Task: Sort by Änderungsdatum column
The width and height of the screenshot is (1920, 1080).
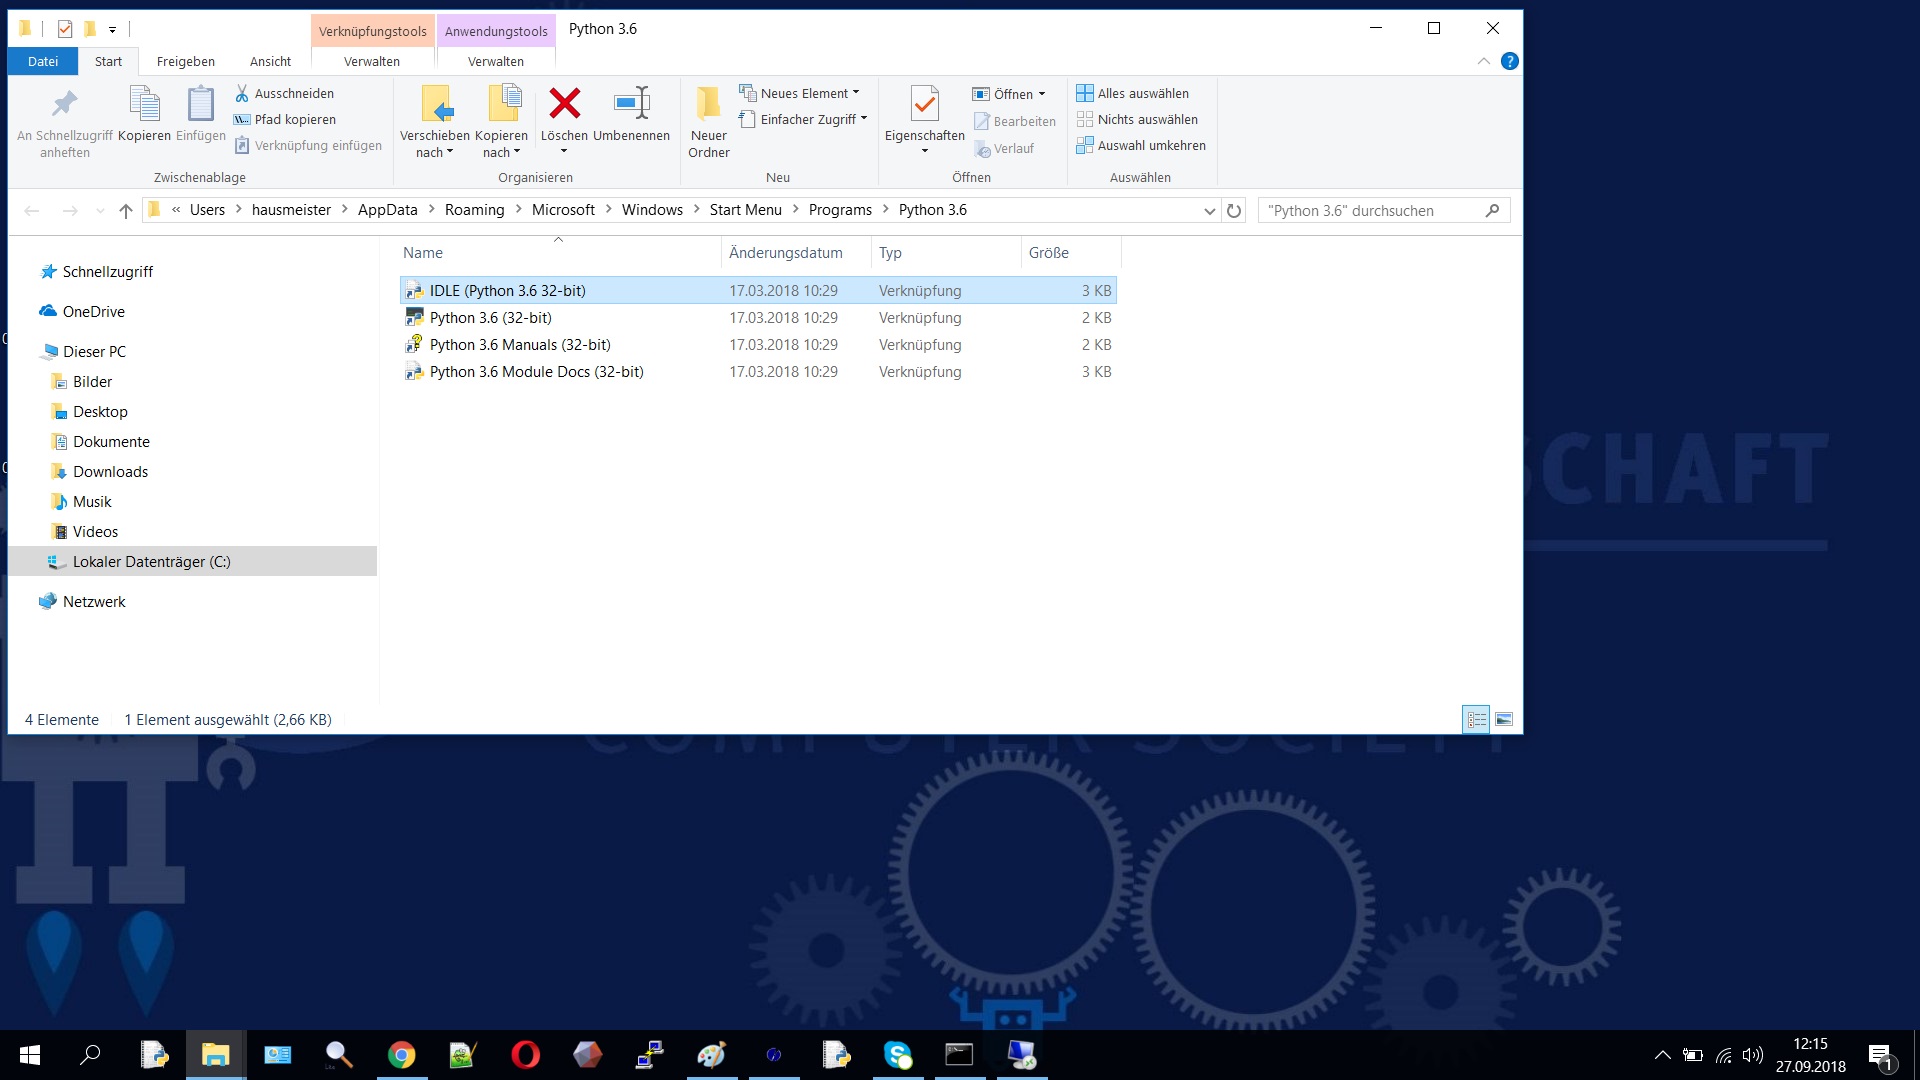Action: coord(795,253)
